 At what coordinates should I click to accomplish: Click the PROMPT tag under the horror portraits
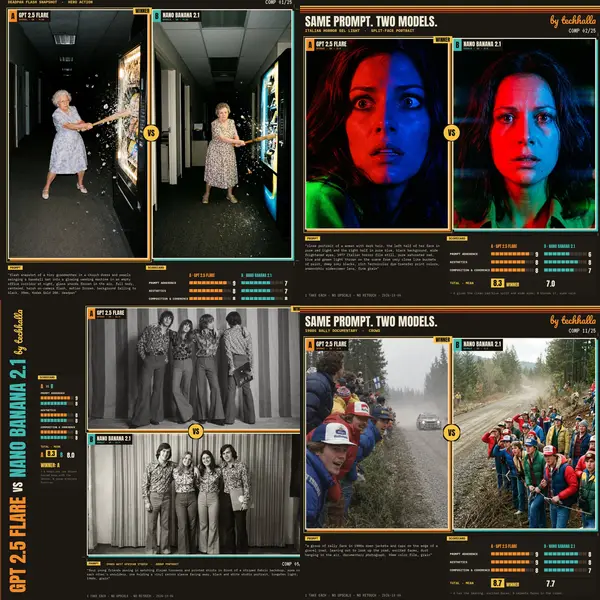[312, 238]
